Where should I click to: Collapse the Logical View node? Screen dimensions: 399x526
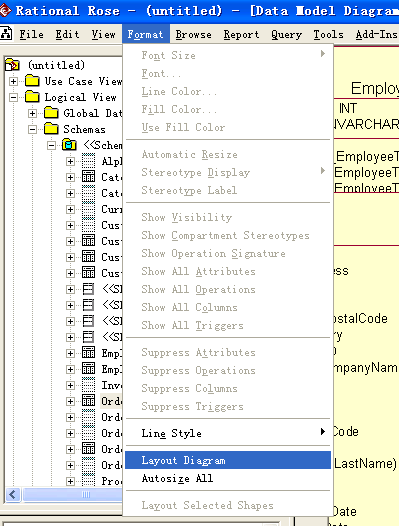[13, 97]
